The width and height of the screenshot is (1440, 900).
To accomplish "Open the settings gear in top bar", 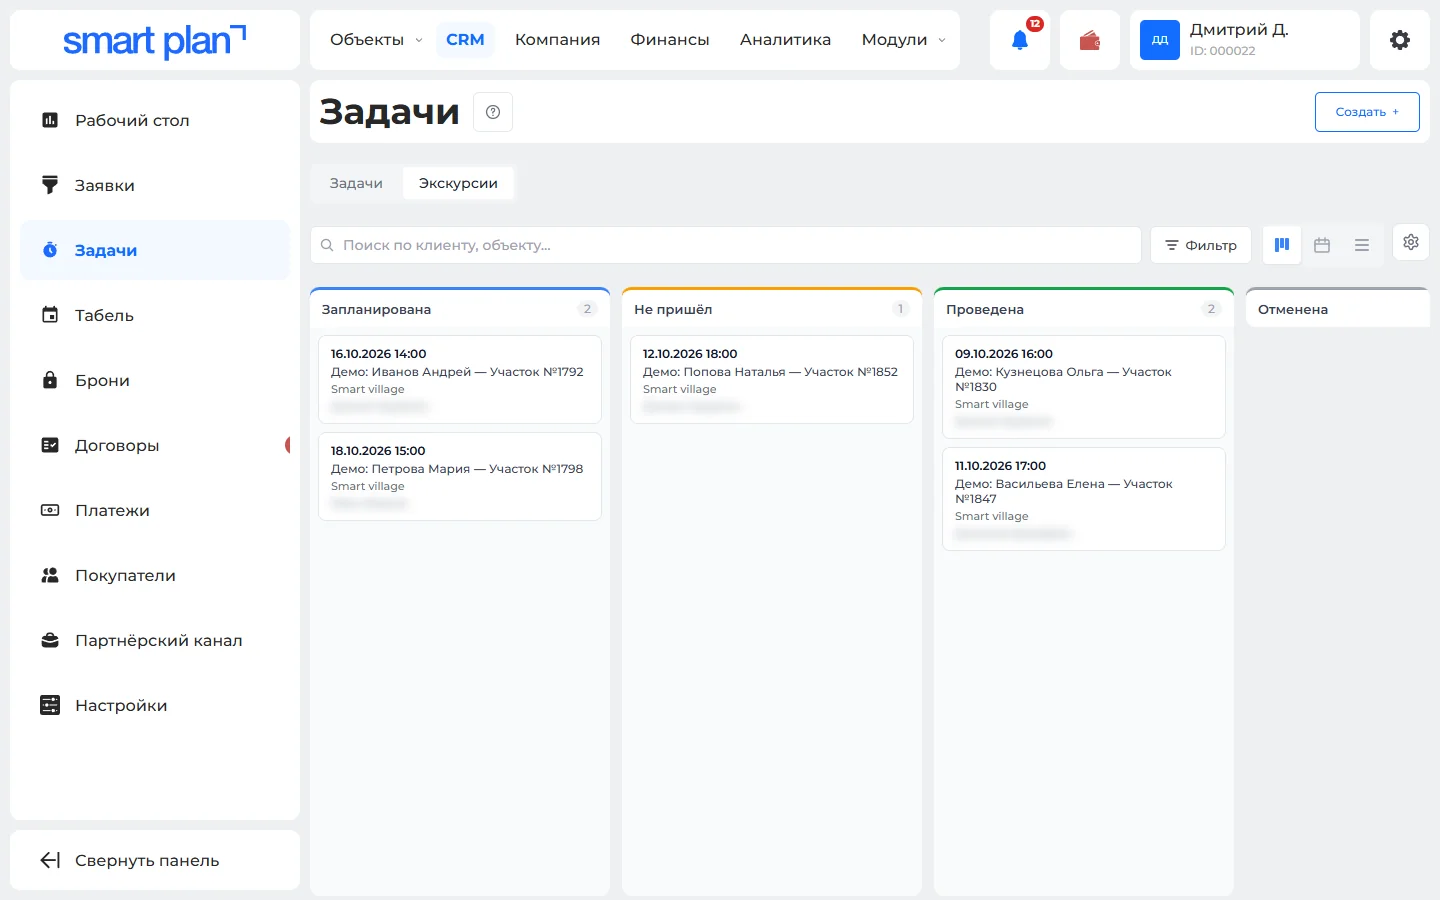I will pos(1400,40).
